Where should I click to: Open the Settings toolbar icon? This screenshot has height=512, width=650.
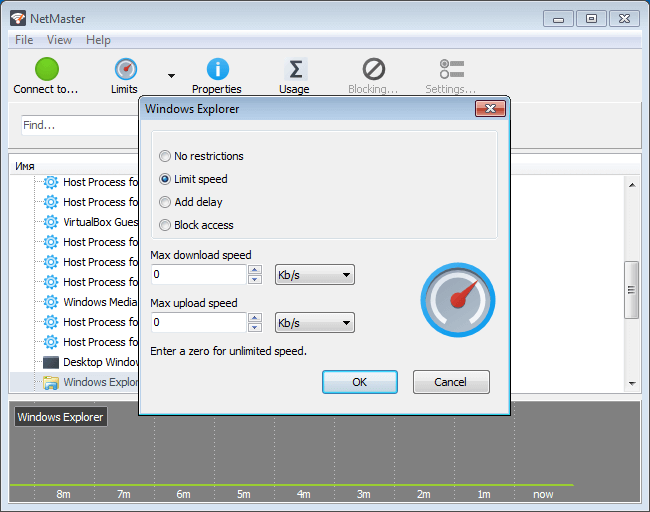click(x=451, y=69)
